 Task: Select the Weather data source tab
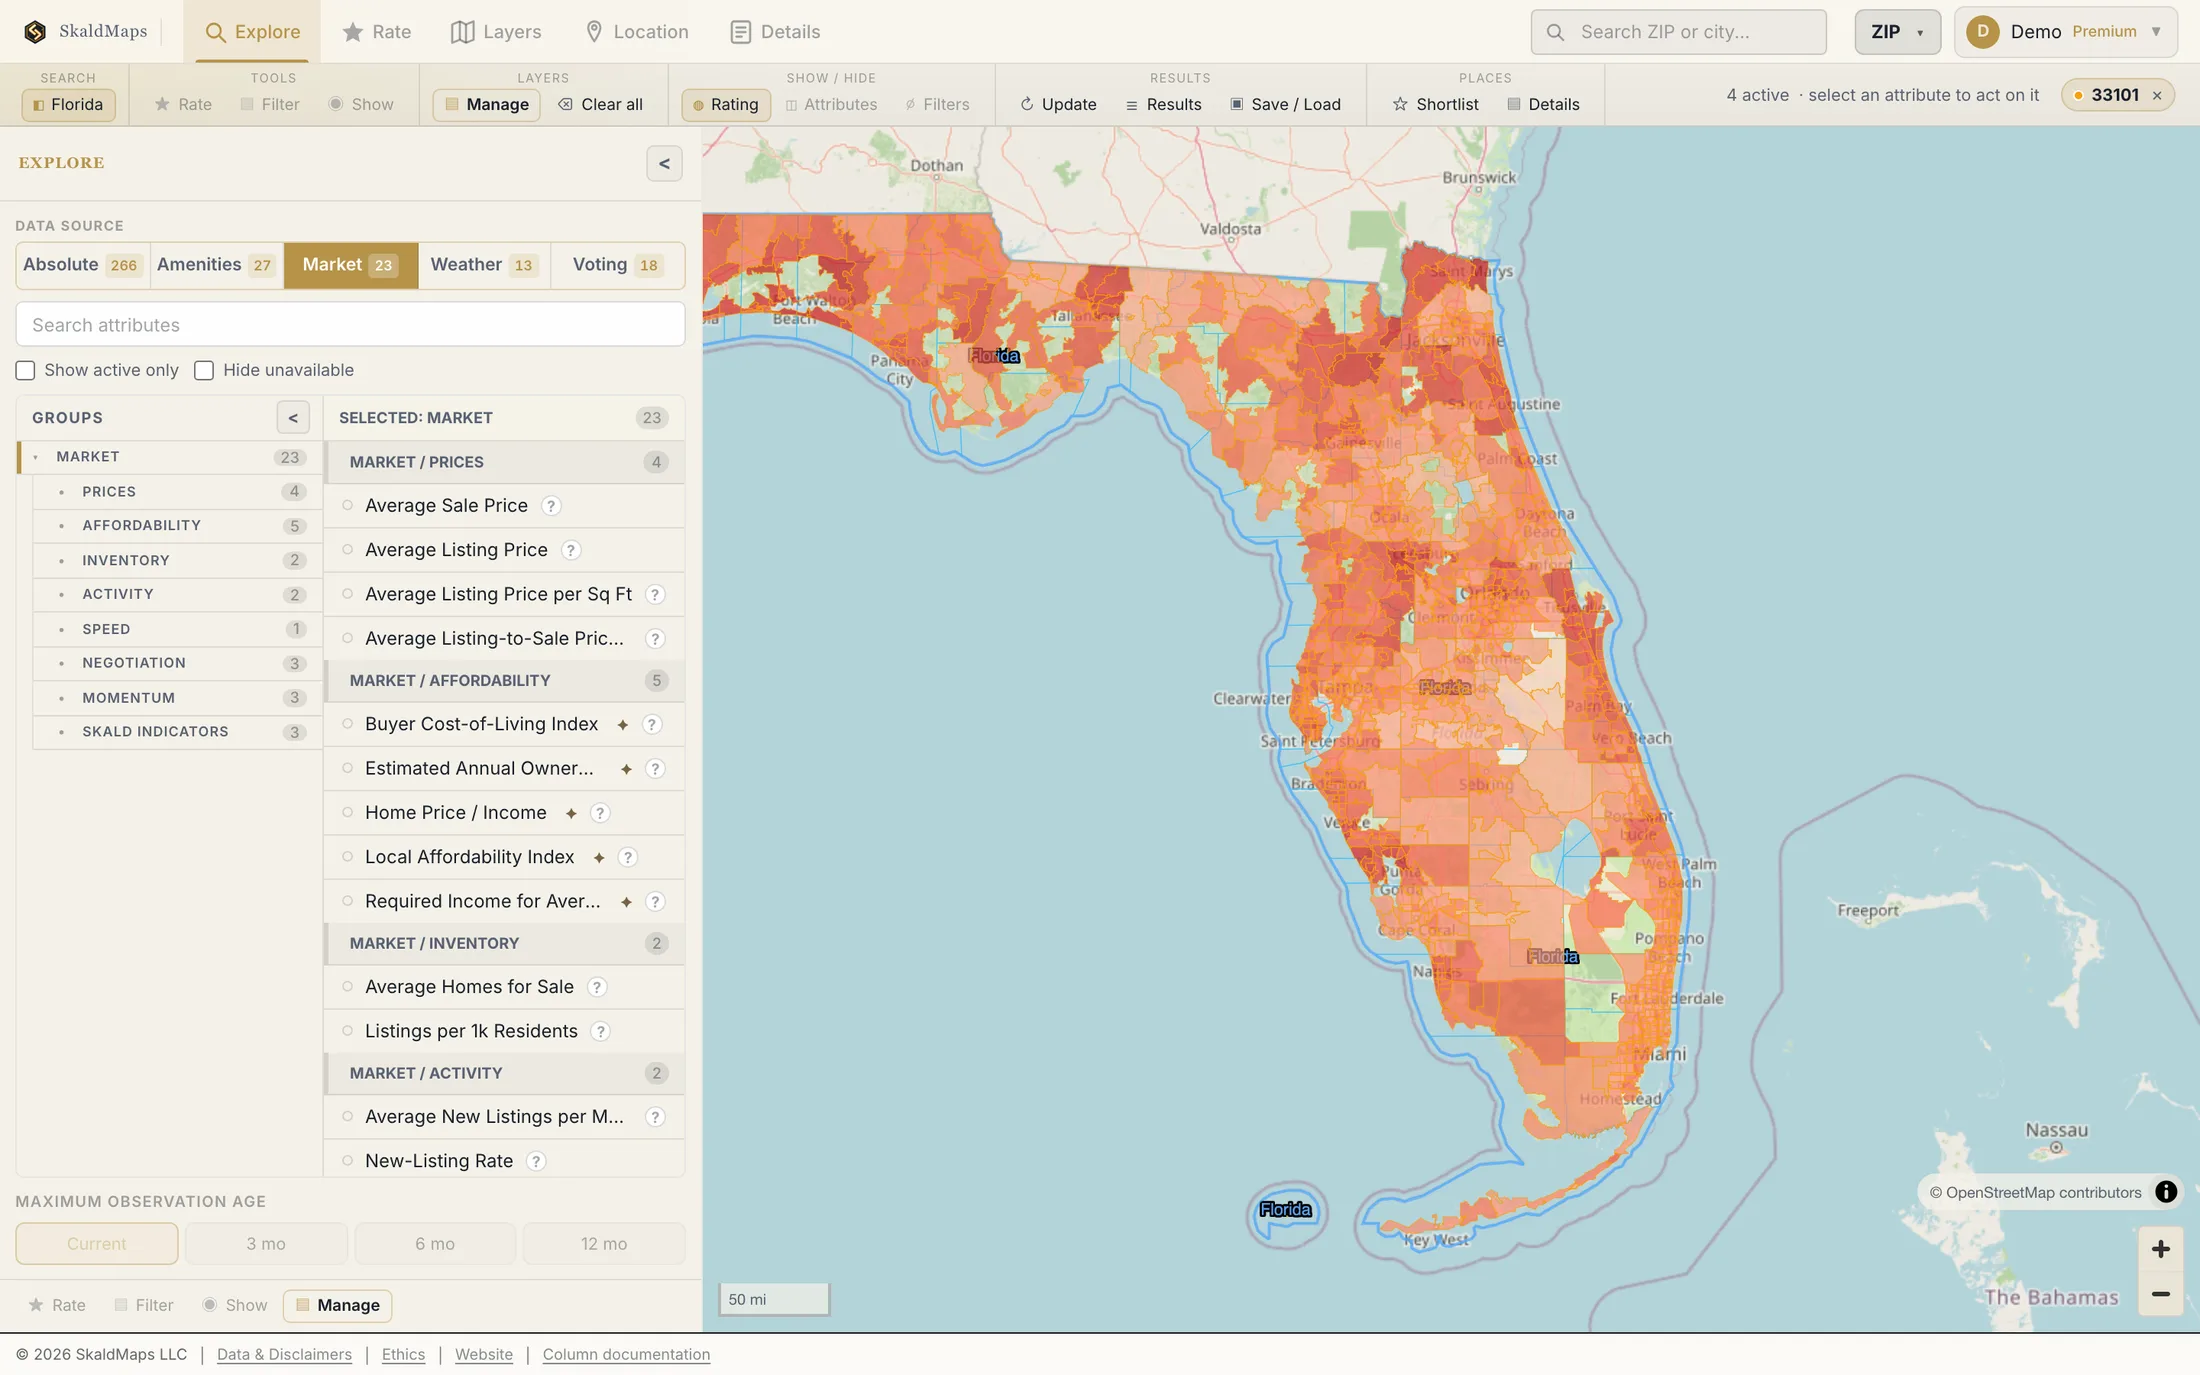pos(484,265)
